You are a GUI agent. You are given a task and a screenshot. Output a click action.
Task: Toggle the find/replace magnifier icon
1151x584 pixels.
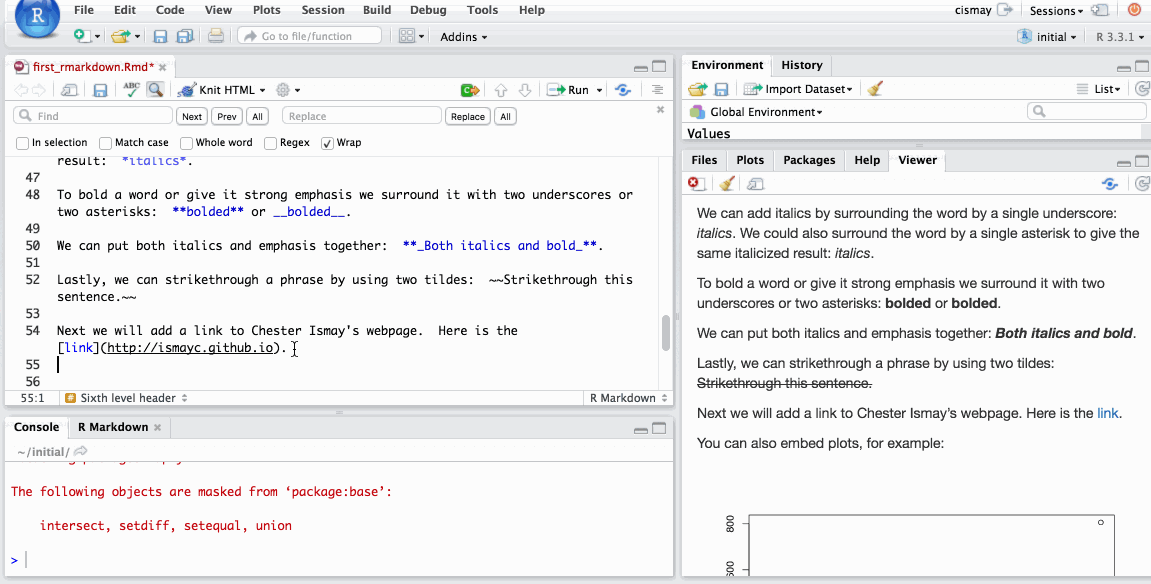pos(155,90)
